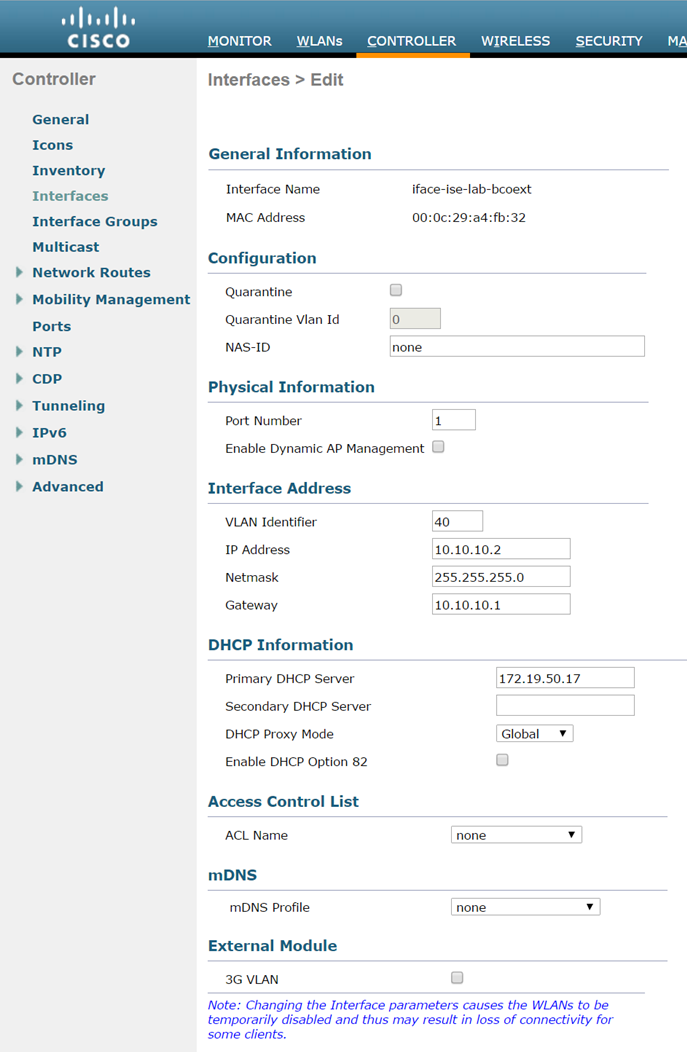Click the Netmask input field
The height and width of the screenshot is (1052, 687).
pos(501,576)
